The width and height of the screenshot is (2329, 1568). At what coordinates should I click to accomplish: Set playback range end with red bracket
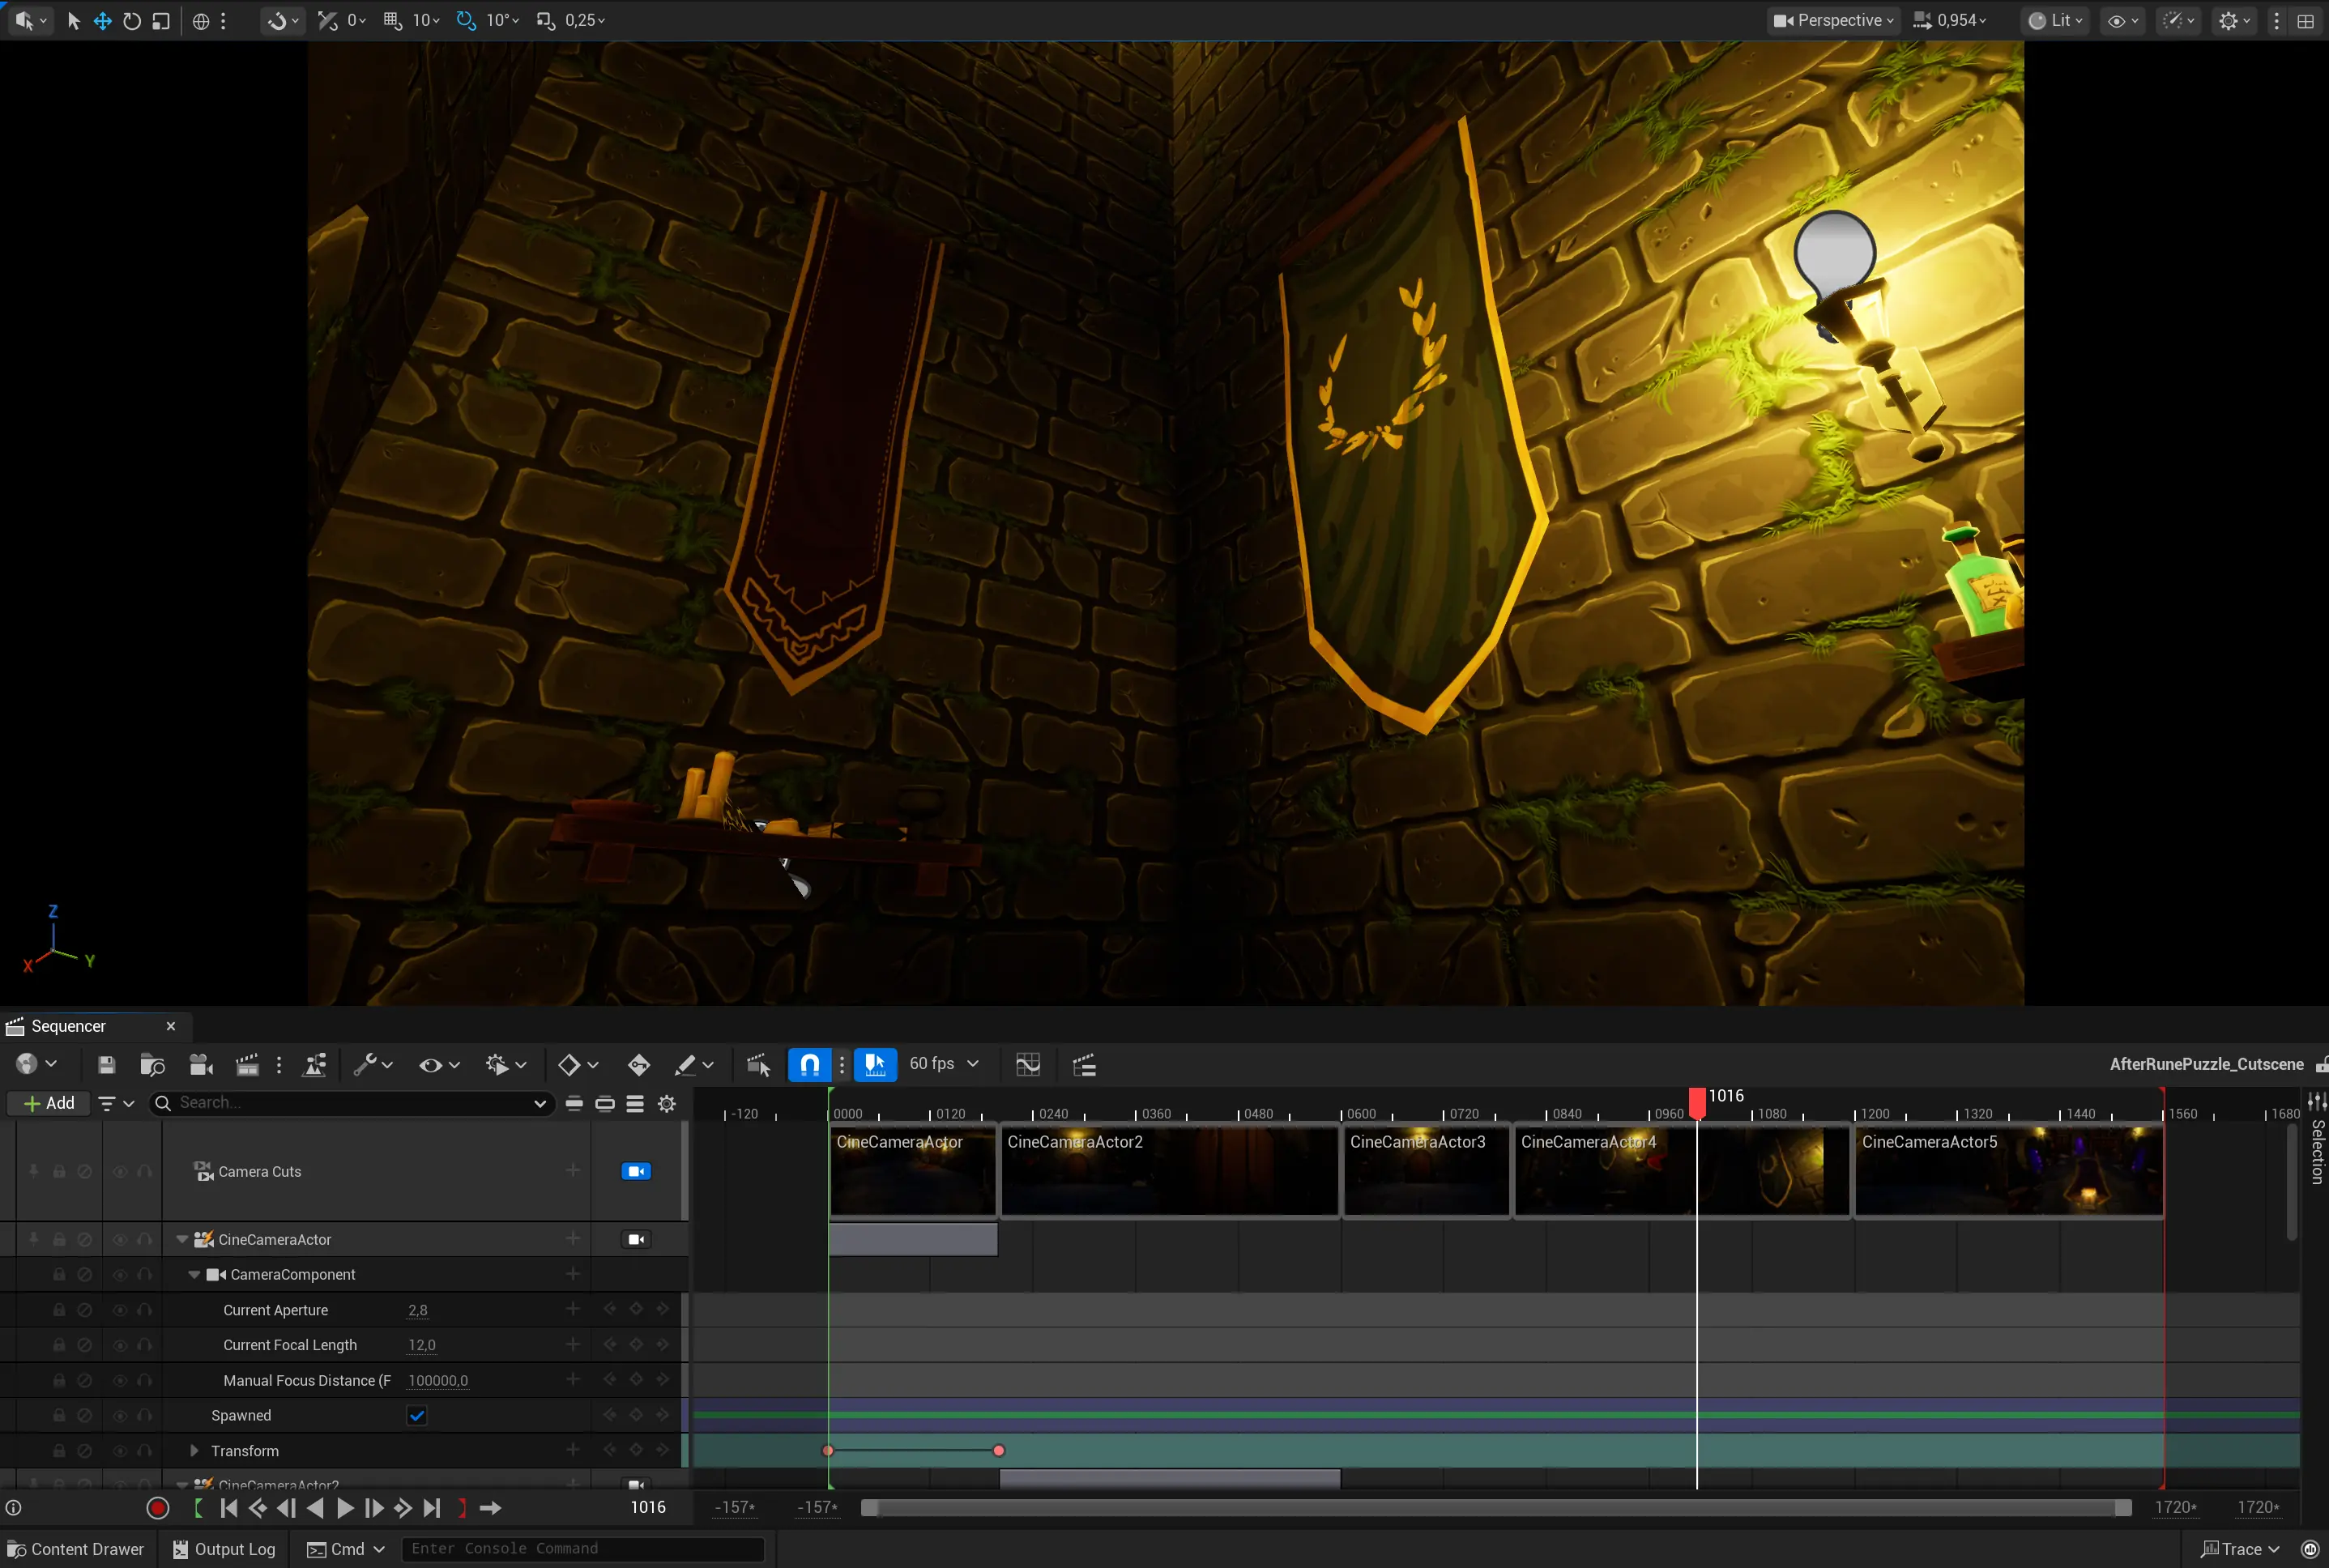coord(462,1507)
